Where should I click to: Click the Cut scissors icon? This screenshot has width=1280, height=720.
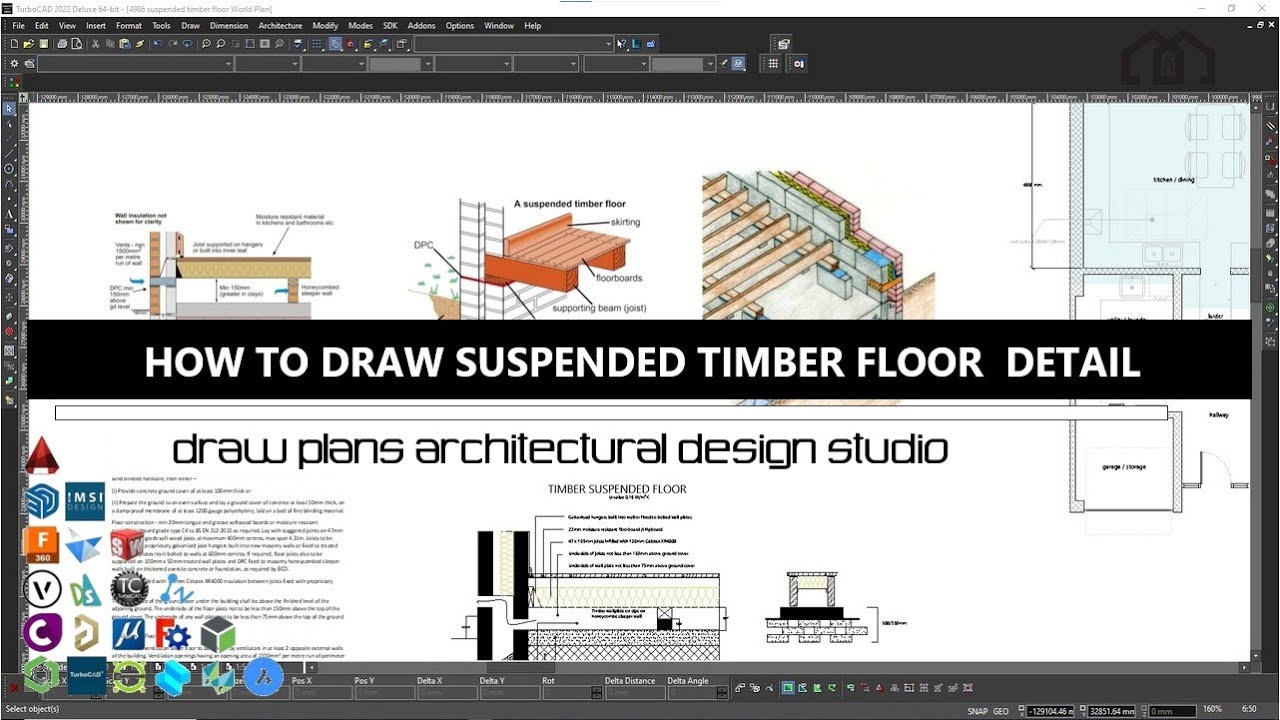click(95, 44)
